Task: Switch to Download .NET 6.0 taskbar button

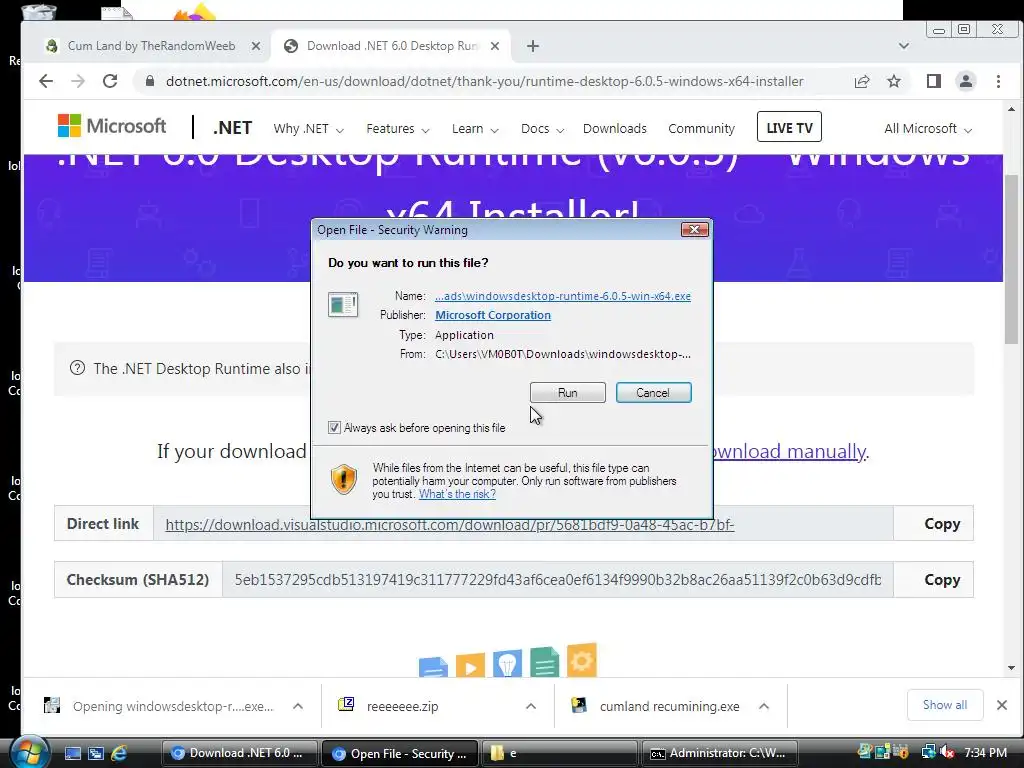Action: pyautogui.click(x=239, y=753)
